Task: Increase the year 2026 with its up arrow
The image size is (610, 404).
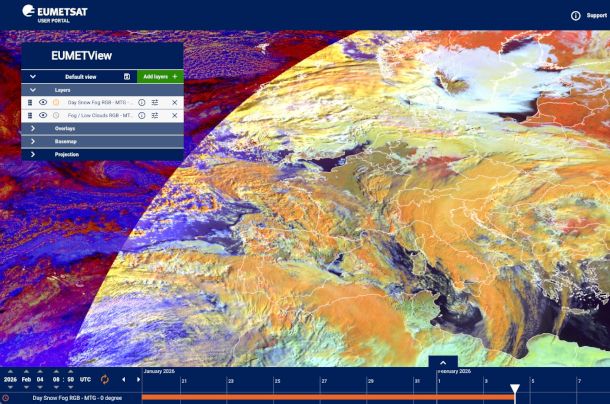Action: point(11,372)
